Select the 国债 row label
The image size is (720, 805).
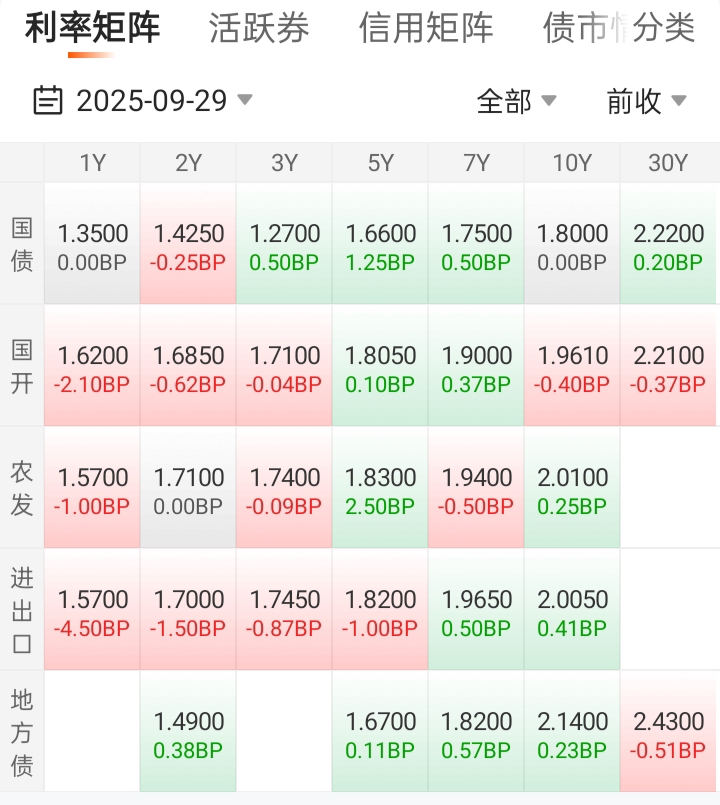(22, 244)
